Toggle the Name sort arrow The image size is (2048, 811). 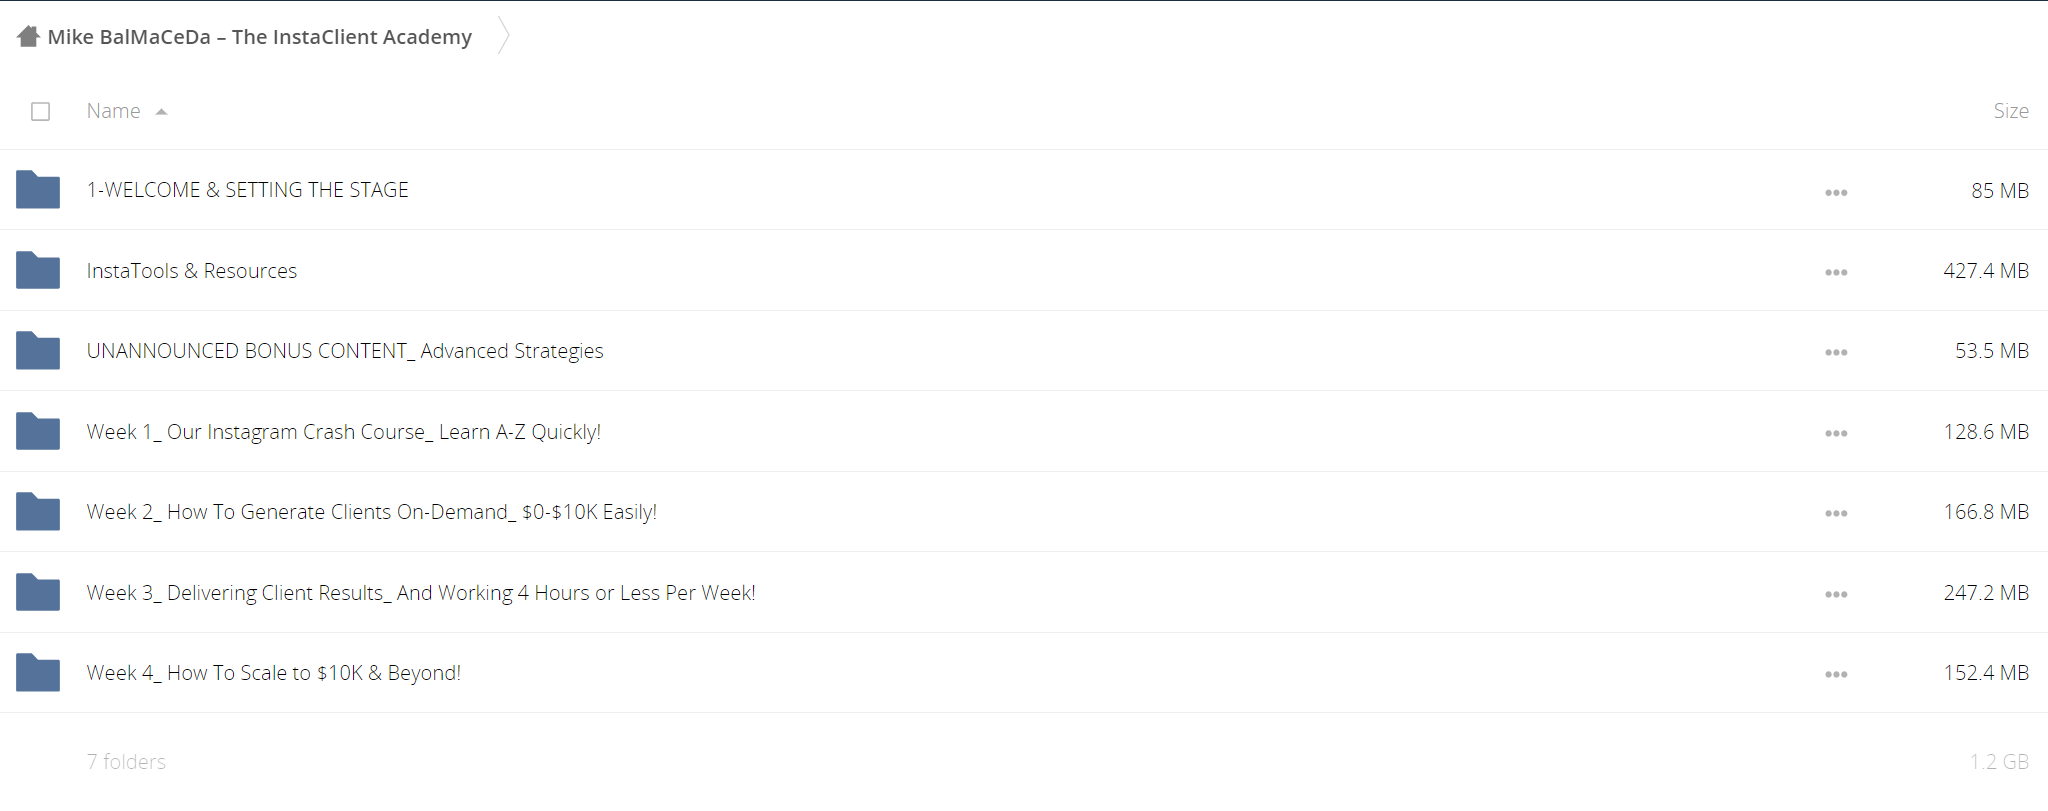(x=161, y=112)
